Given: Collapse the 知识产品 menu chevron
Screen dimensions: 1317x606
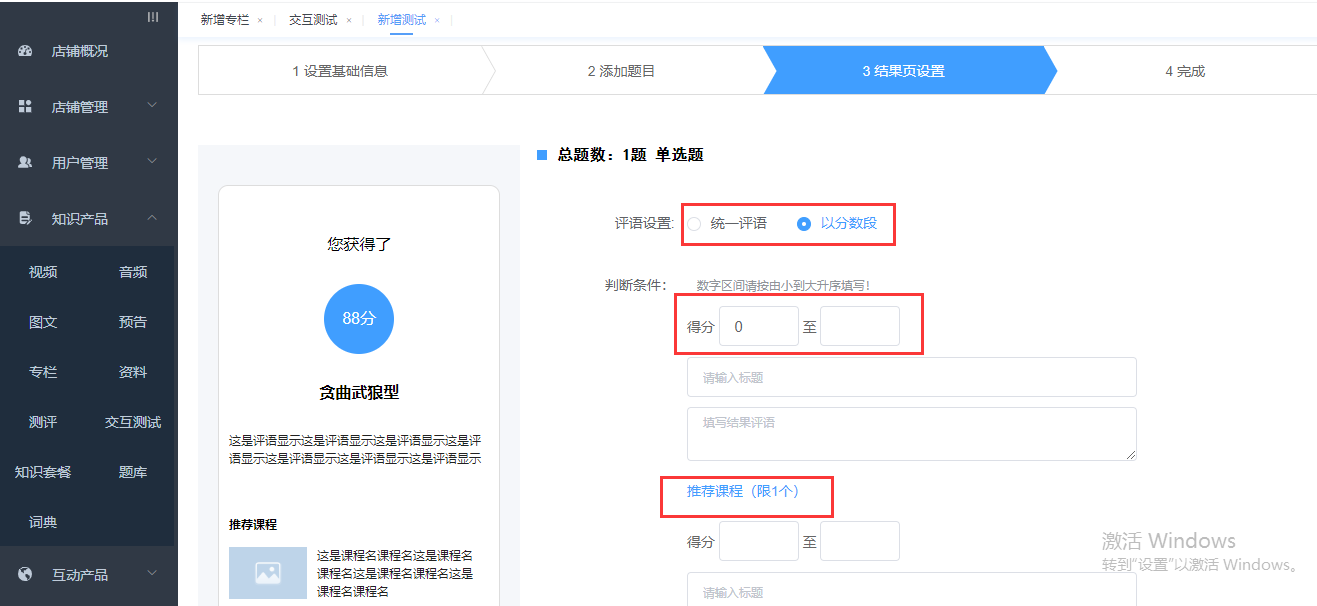Looking at the screenshot, I should [152, 217].
